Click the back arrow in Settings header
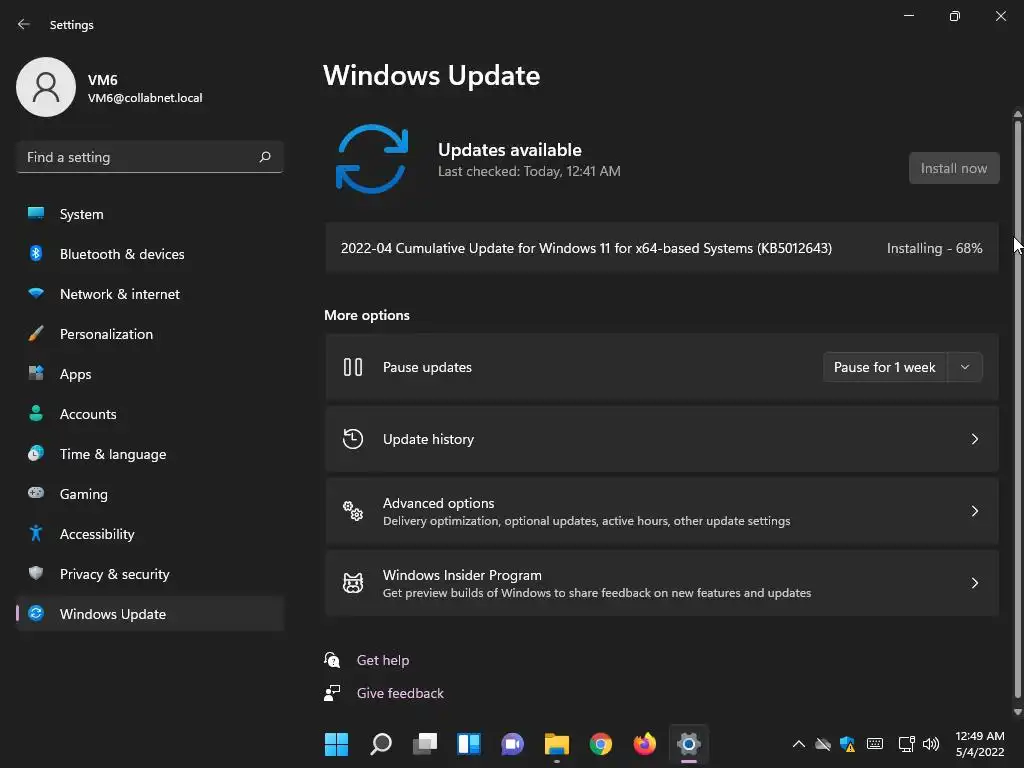This screenshot has height=768, width=1024. click(x=24, y=24)
